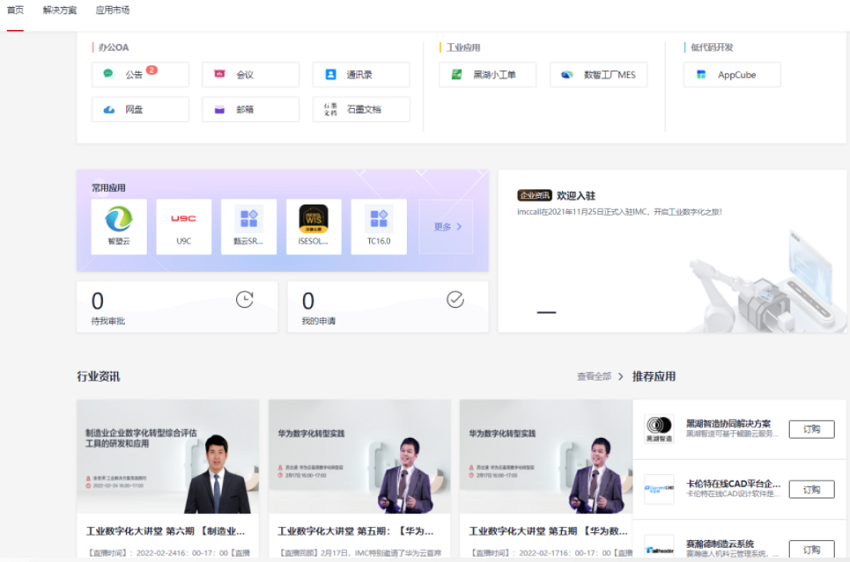Open the 甄云SR... app tile
Viewport: 850px width, 562px height.
pyautogui.click(x=249, y=227)
